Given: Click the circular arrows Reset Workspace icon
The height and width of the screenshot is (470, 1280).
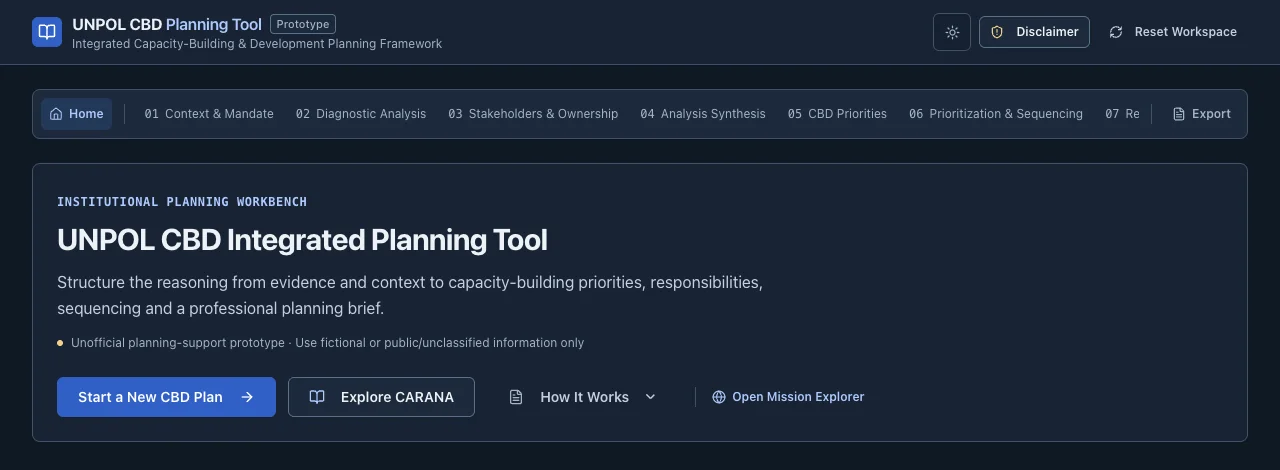Looking at the screenshot, I should (x=1116, y=32).
